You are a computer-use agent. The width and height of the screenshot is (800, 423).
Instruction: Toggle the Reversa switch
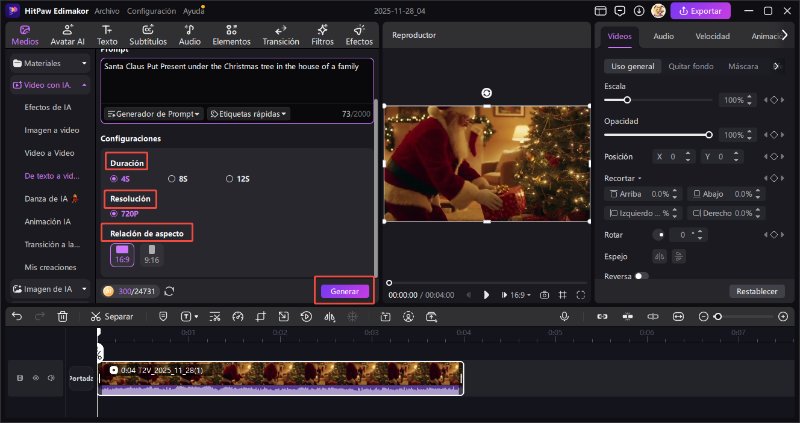click(x=641, y=276)
